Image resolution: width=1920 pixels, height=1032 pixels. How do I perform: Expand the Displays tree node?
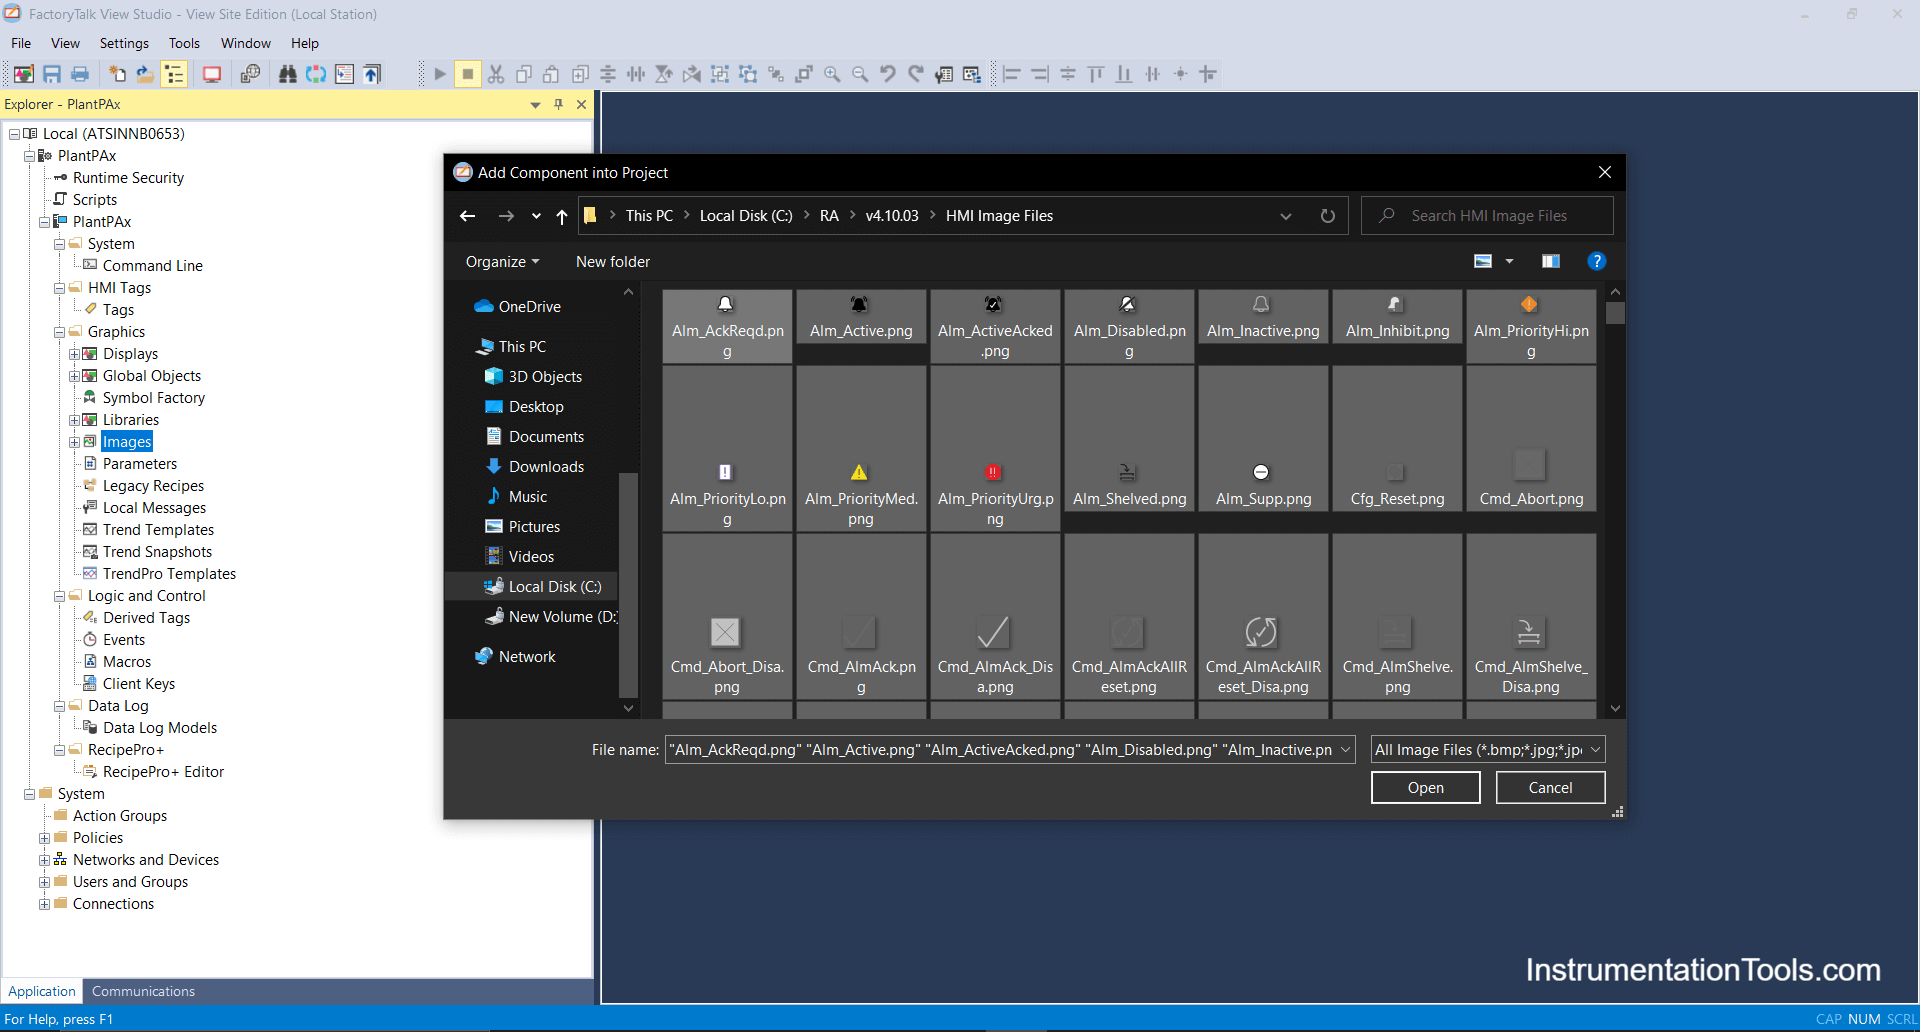pyautogui.click(x=74, y=354)
